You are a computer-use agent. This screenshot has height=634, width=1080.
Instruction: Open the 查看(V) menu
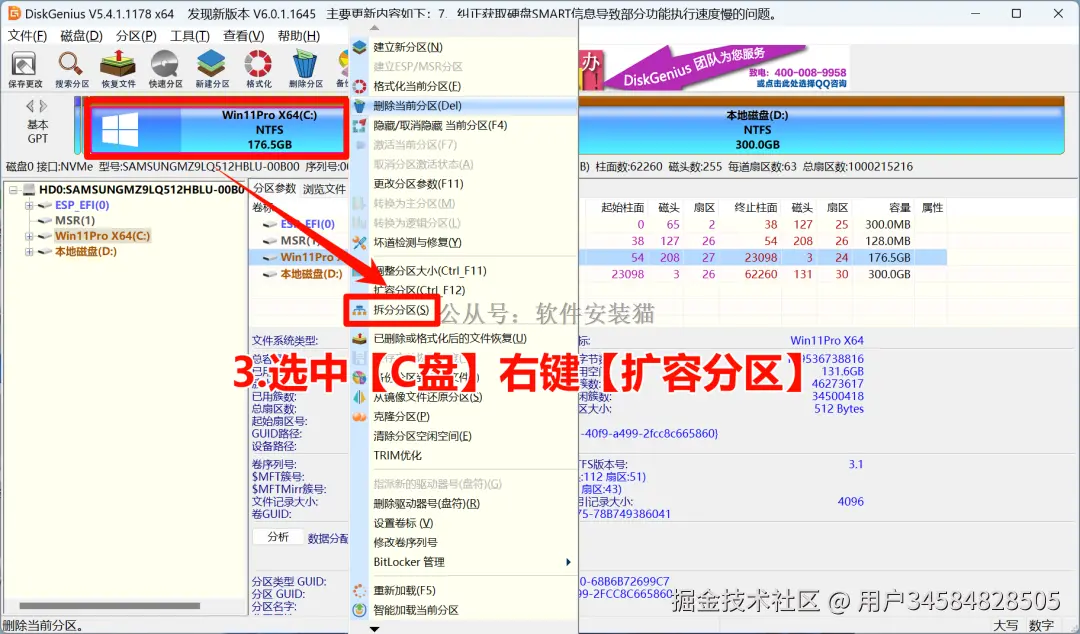click(244, 36)
